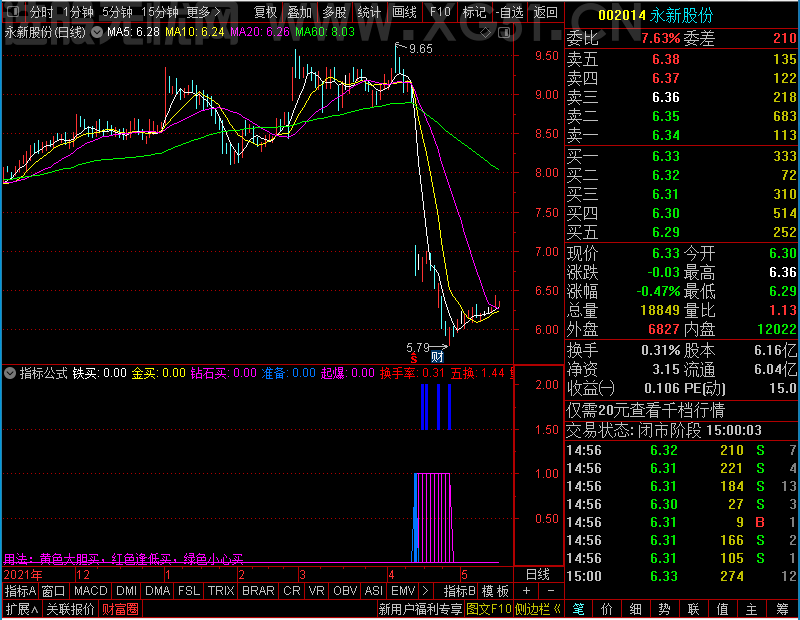Screen dimensions: 800x620
Task: Click the 叠加 overlay button
Action: tap(299, 12)
